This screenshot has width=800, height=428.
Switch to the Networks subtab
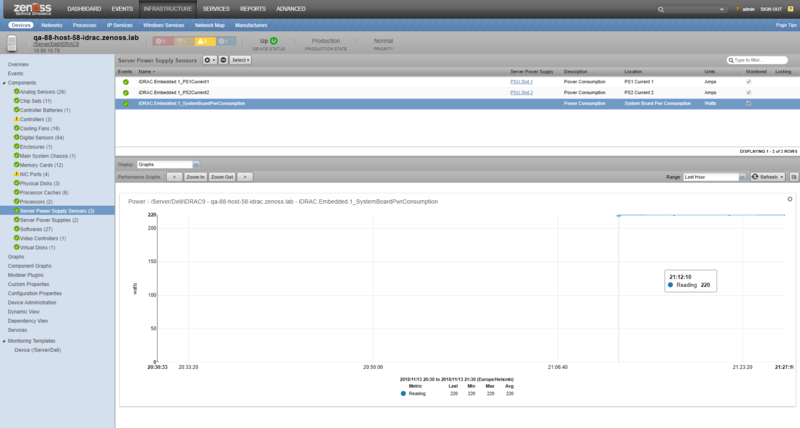(52, 25)
